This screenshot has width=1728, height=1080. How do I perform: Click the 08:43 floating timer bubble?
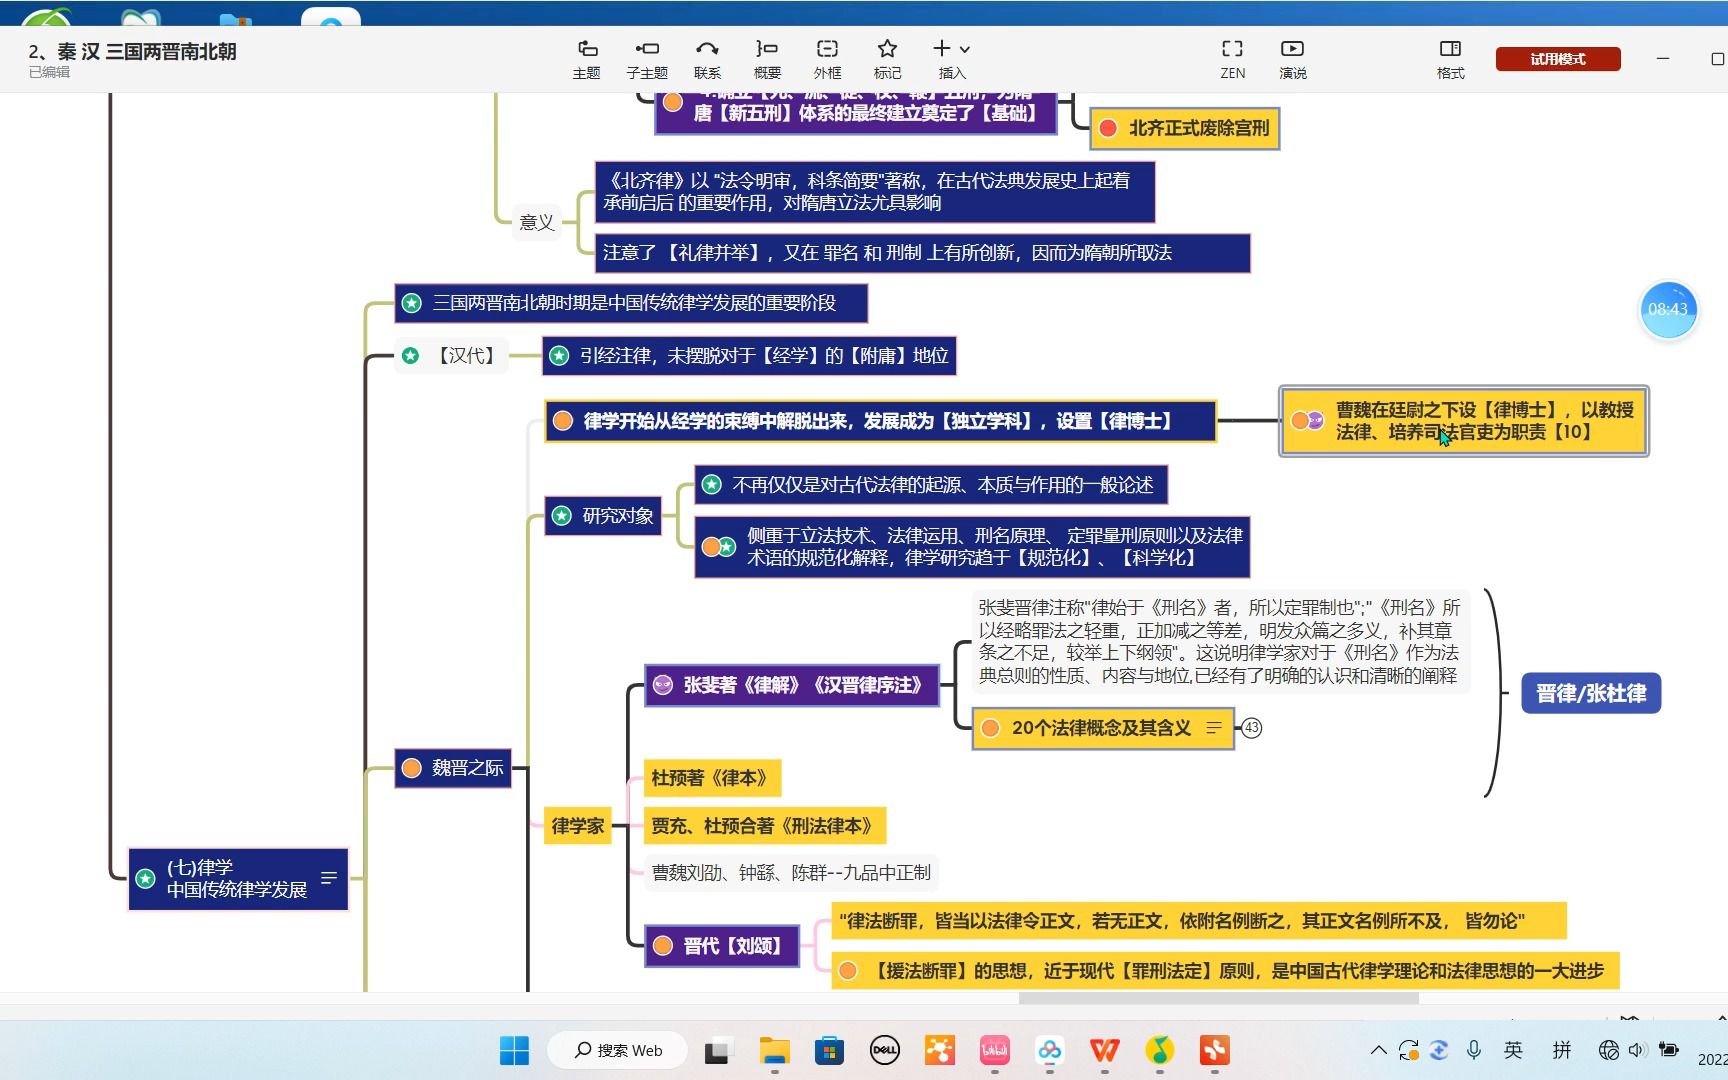click(1668, 309)
